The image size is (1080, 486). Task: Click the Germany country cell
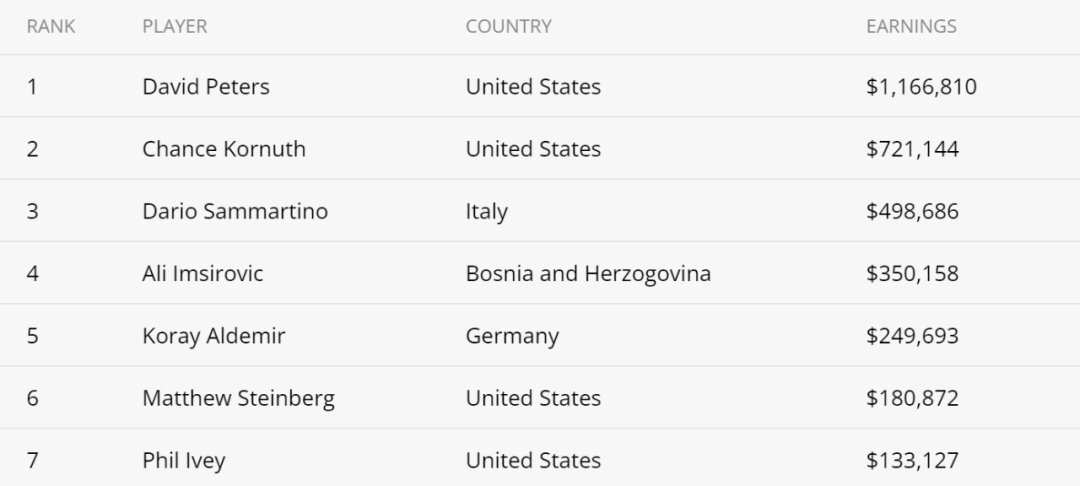coord(512,336)
